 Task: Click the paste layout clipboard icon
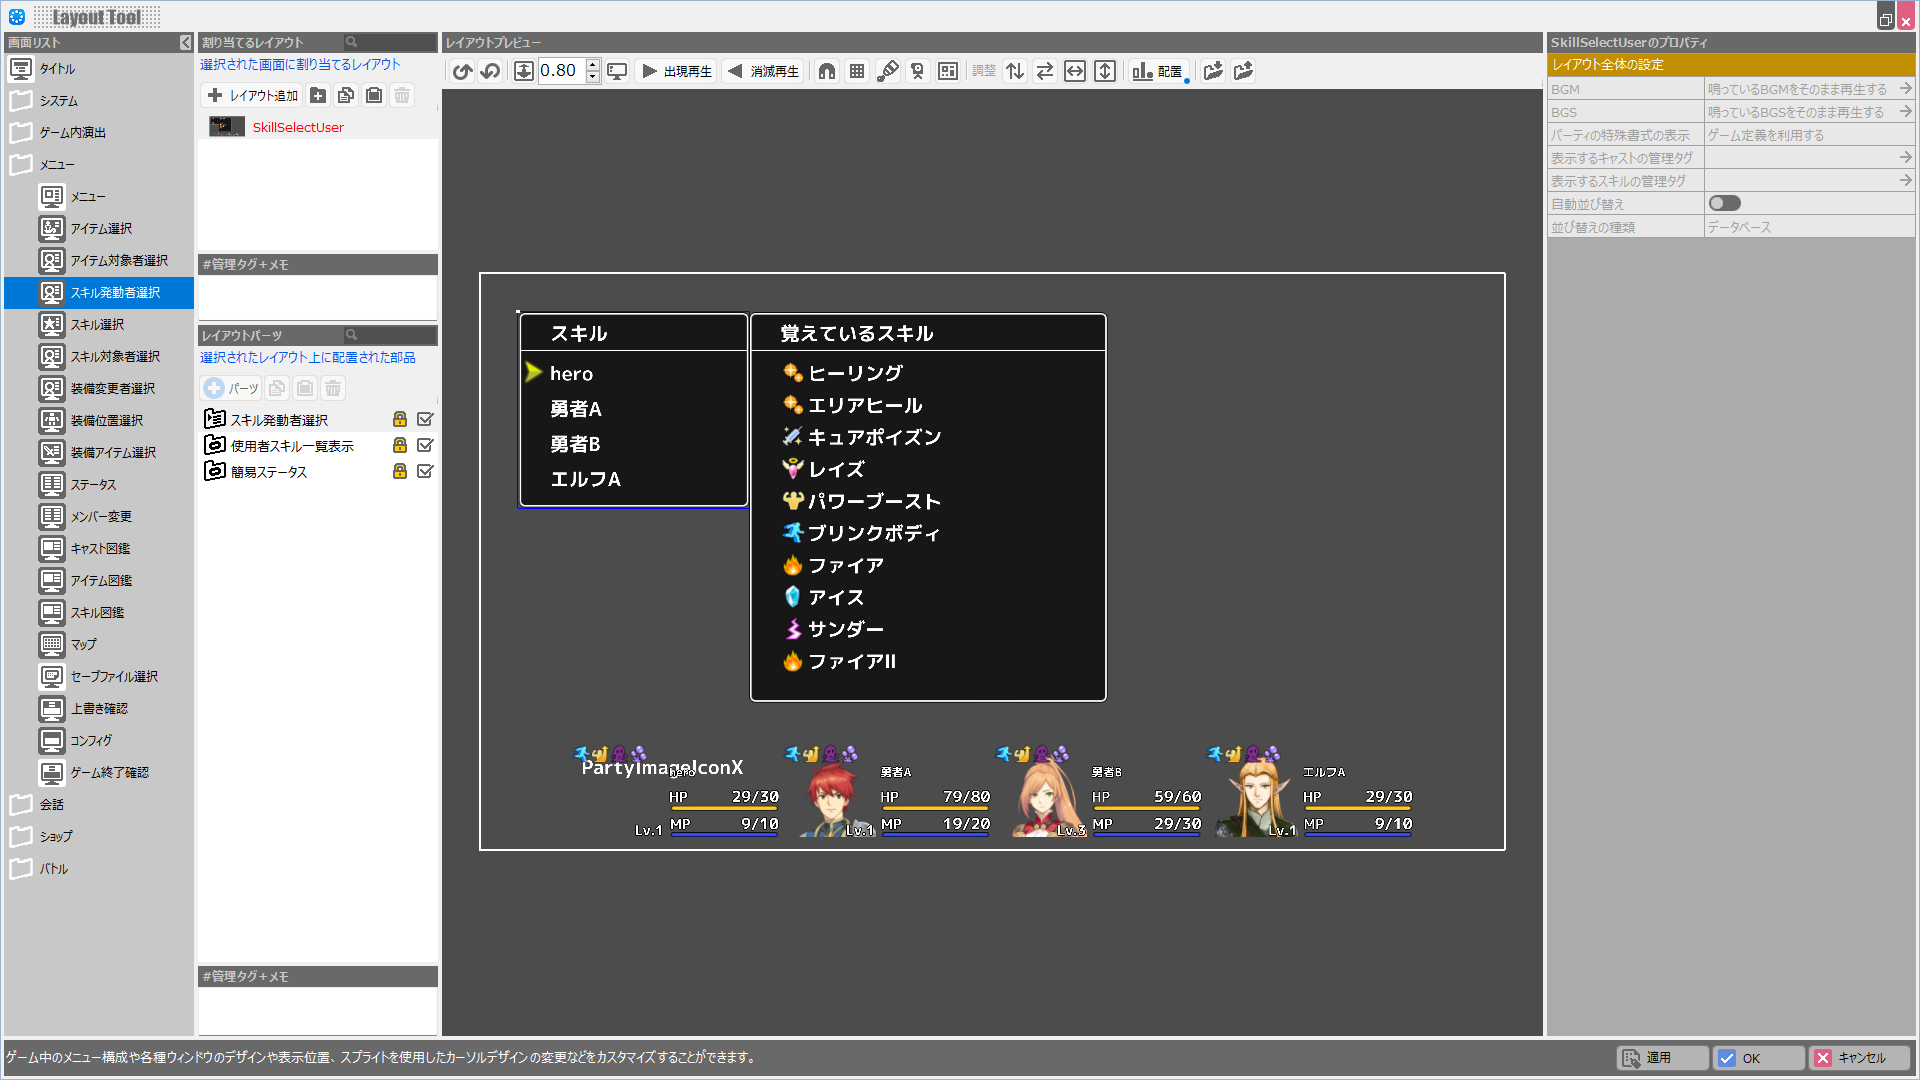pos(374,95)
